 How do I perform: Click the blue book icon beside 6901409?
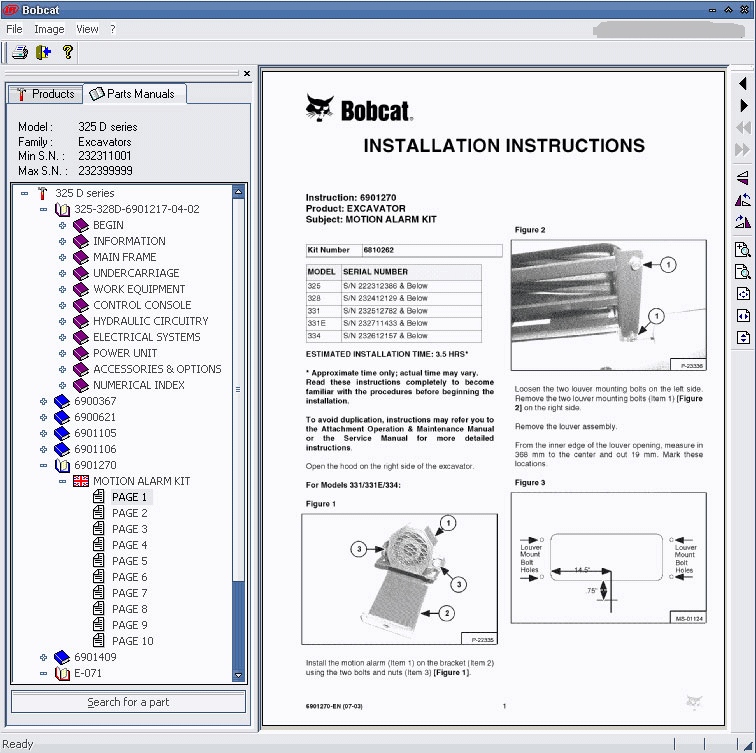coord(62,657)
